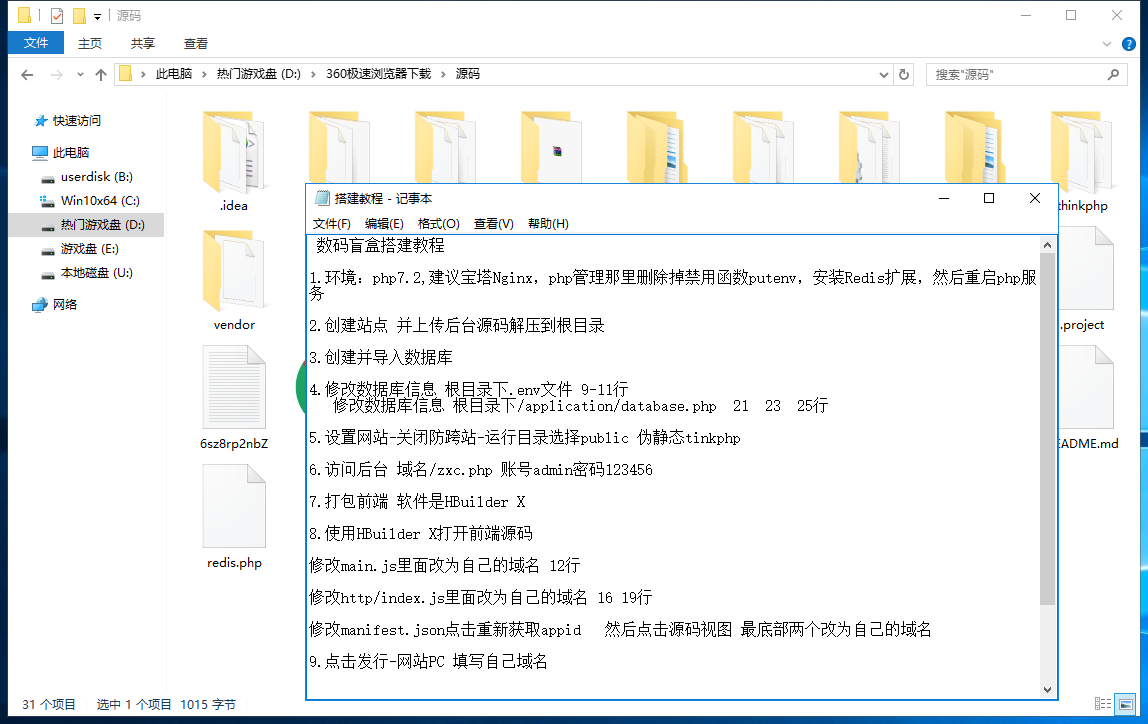Screen dimensions: 1148x724
Task: Click the New Folder icon in title bar
Action: pyautogui.click(x=79, y=16)
